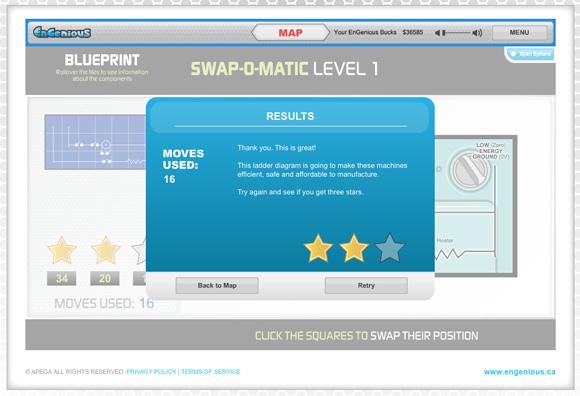Click the blueprint circuit thumbnail
Viewport: 580px width, 396px height.
pos(95,142)
